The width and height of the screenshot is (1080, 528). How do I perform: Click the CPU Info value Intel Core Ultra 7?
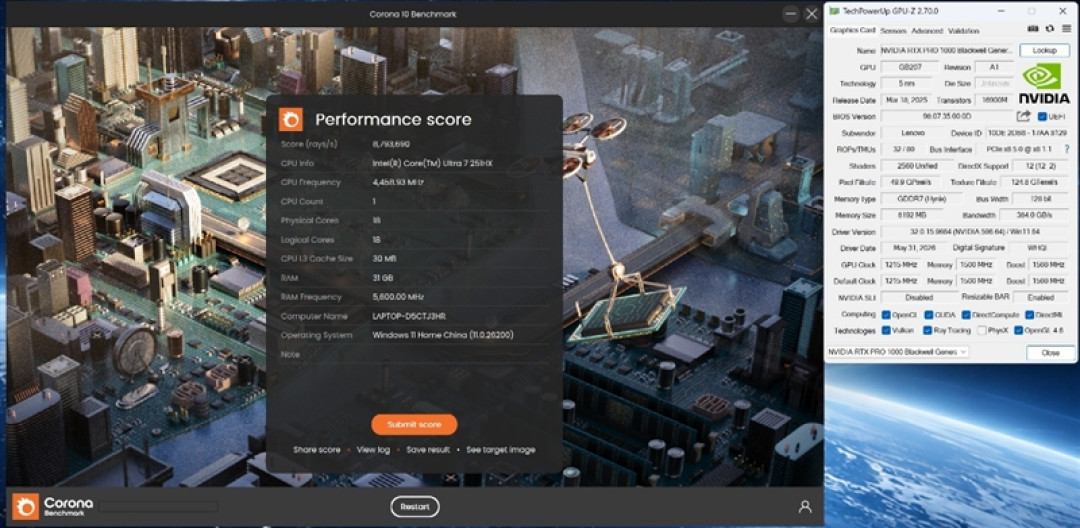click(433, 163)
